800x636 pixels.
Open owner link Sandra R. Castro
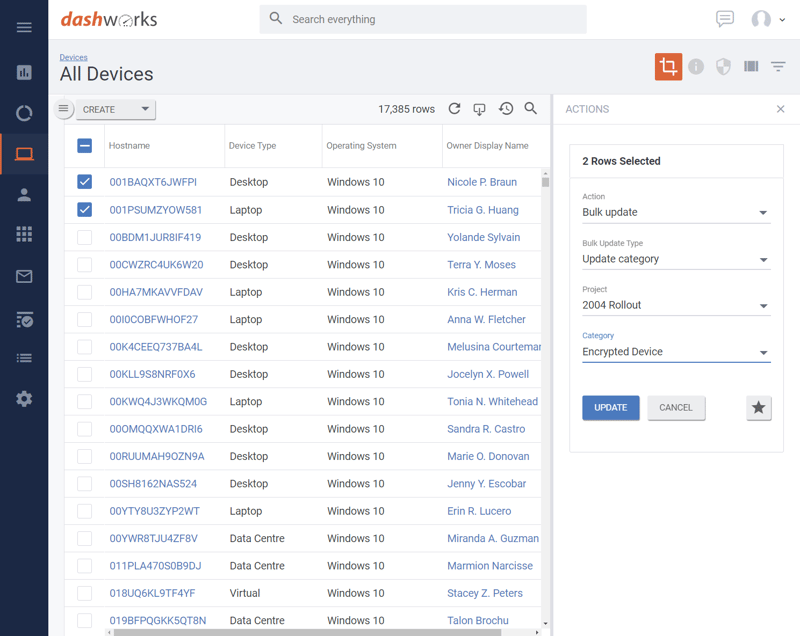click(x=486, y=429)
